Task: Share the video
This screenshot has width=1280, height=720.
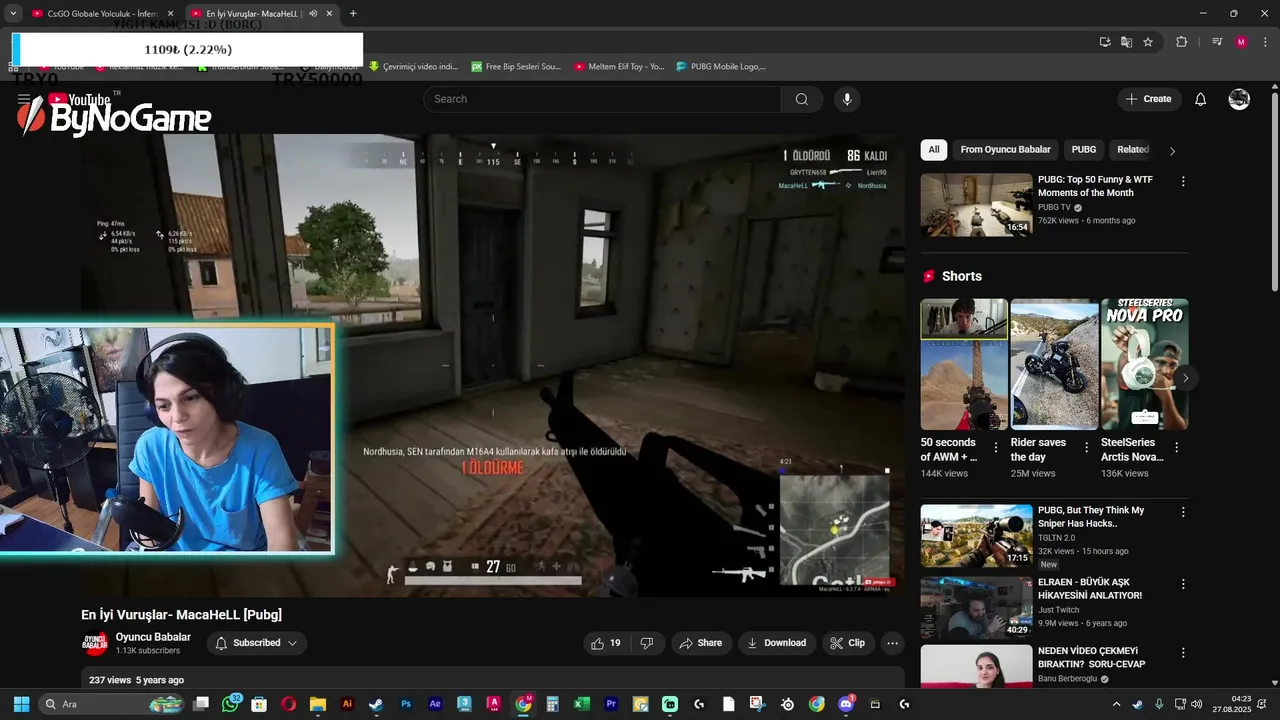Action: 700,643
